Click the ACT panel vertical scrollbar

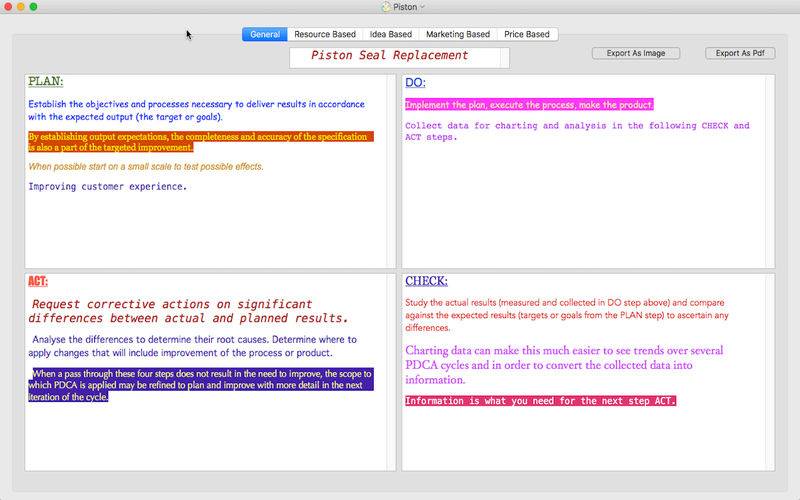pyautogui.click(x=391, y=372)
